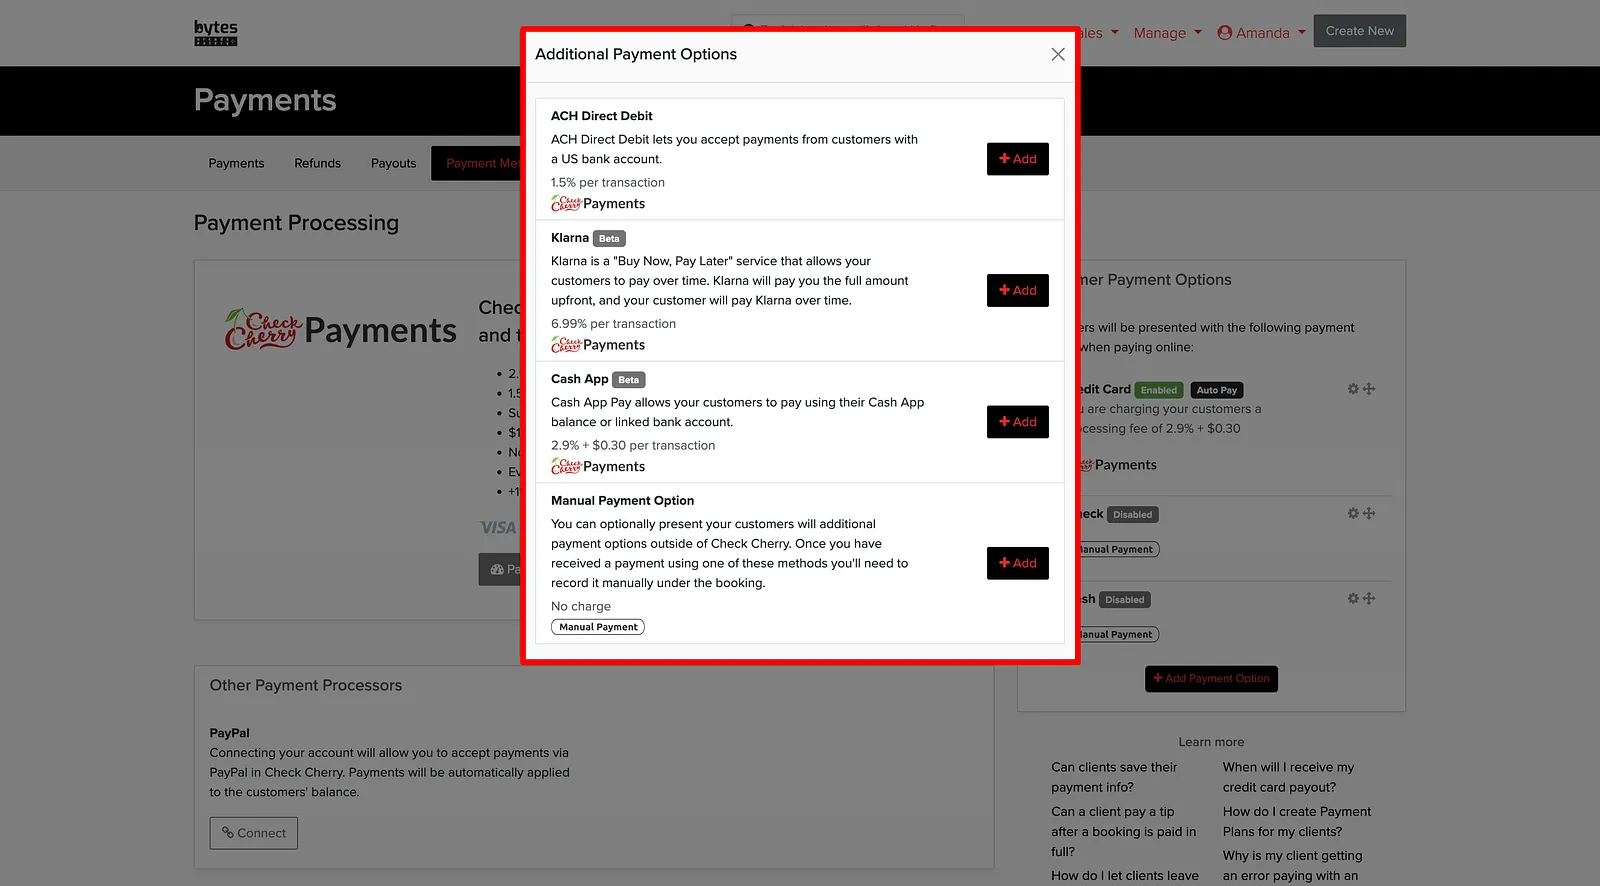Image resolution: width=1600 pixels, height=886 pixels.
Task: Click the PayPal Connect button
Action: [x=254, y=833]
